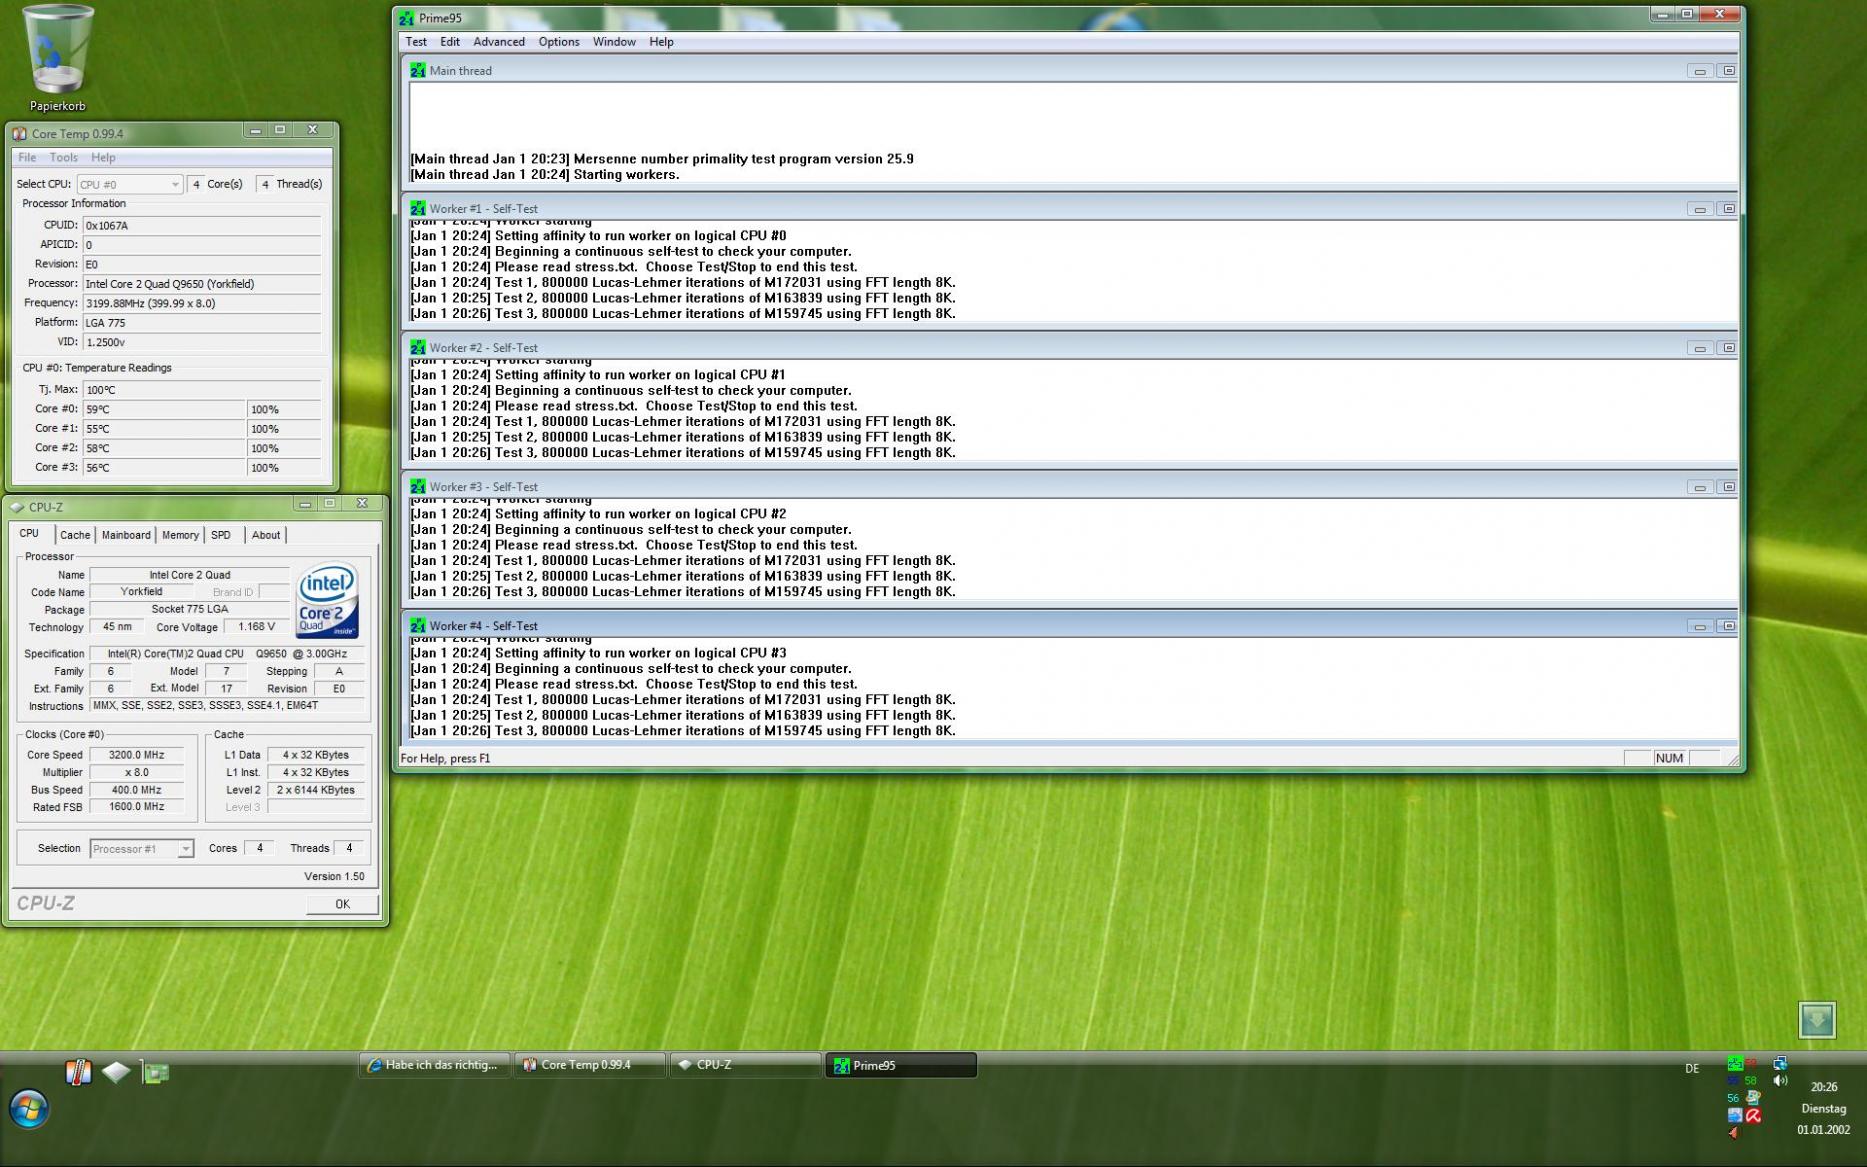Click the Frequency field showing 3199.88MHz

pos(202,303)
